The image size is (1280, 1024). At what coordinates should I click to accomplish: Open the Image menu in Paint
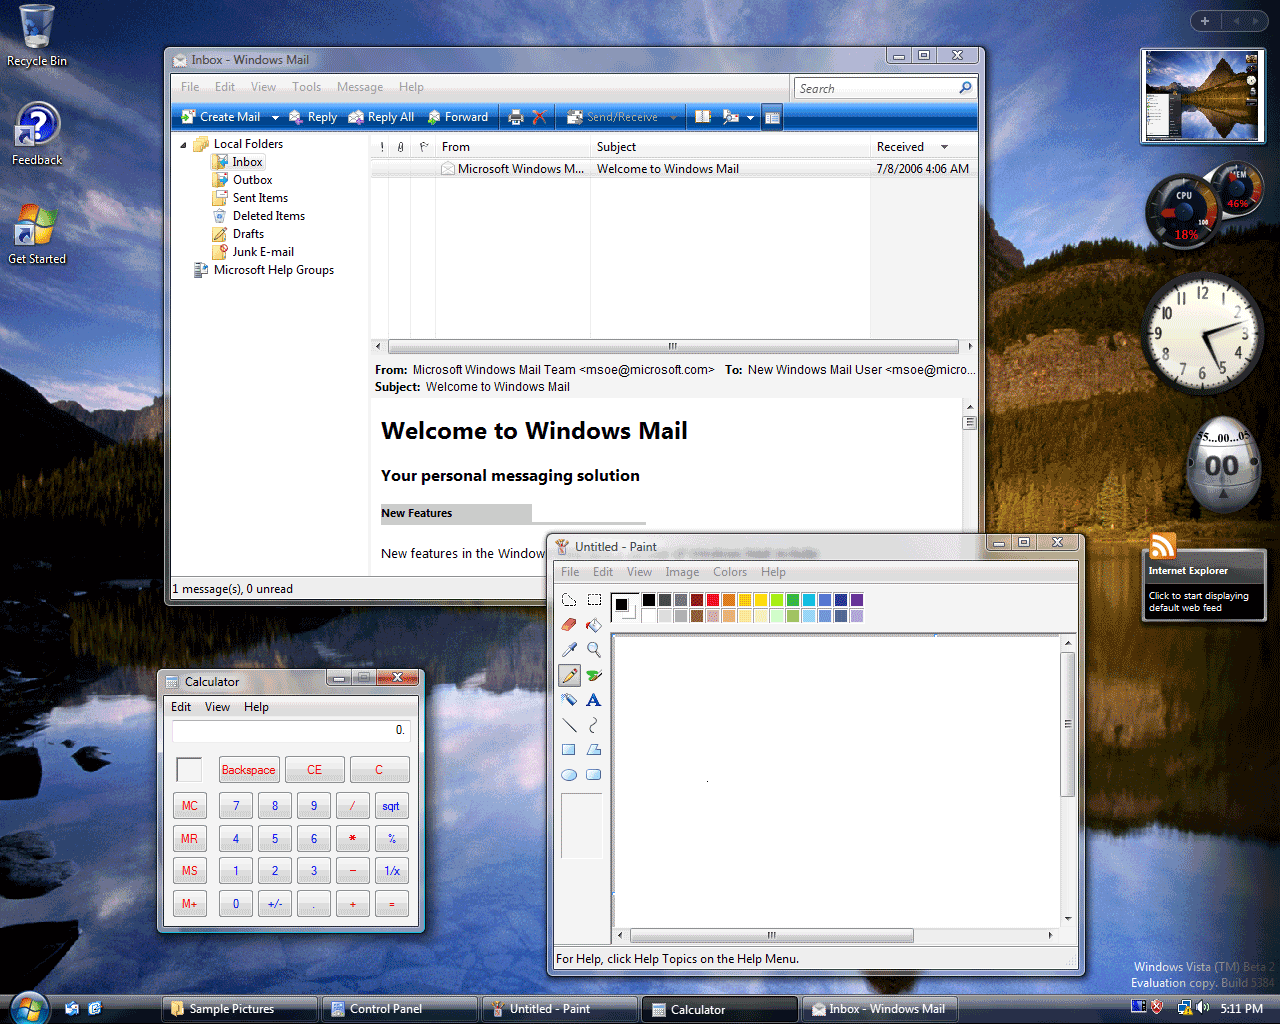pyautogui.click(x=682, y=572)
